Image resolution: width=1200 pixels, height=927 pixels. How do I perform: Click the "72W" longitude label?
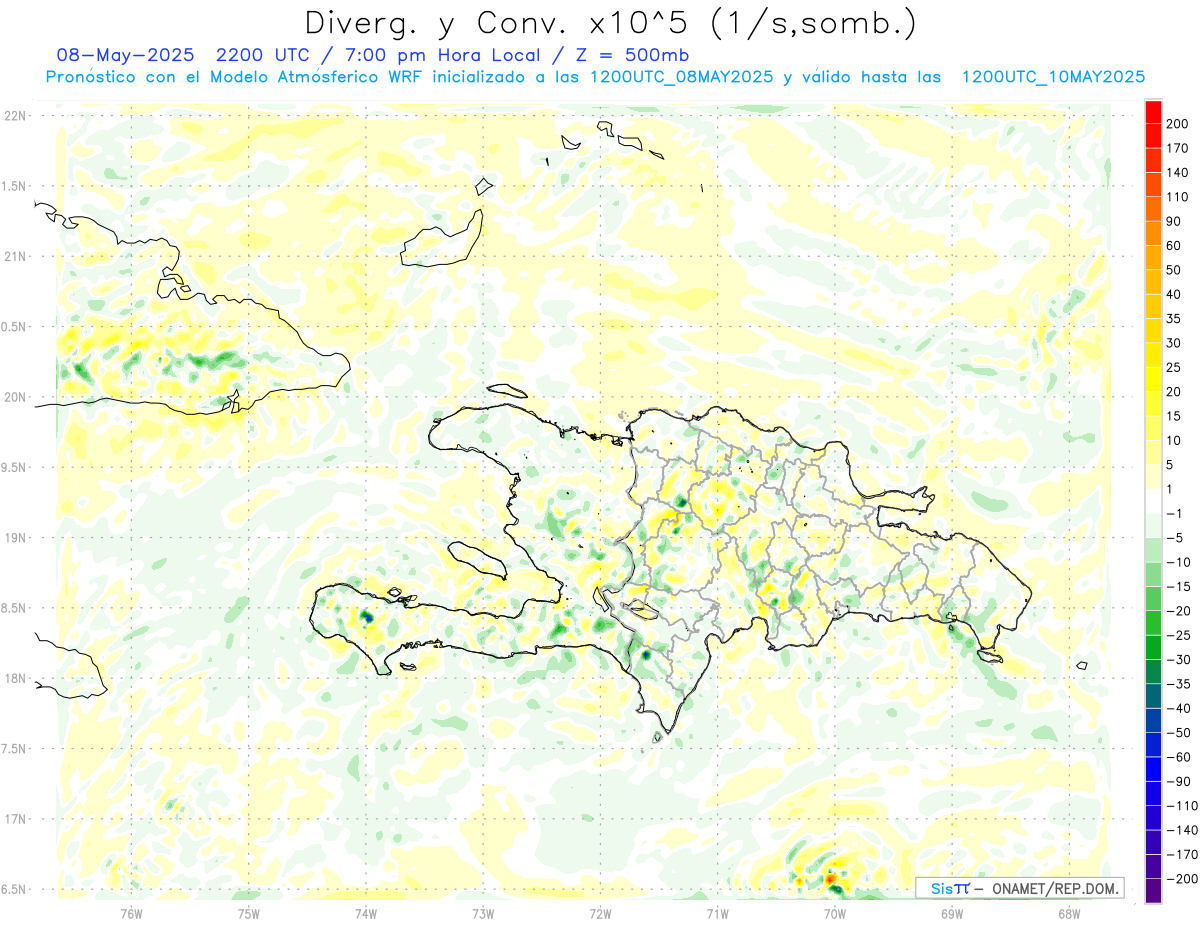pos(600,913)
